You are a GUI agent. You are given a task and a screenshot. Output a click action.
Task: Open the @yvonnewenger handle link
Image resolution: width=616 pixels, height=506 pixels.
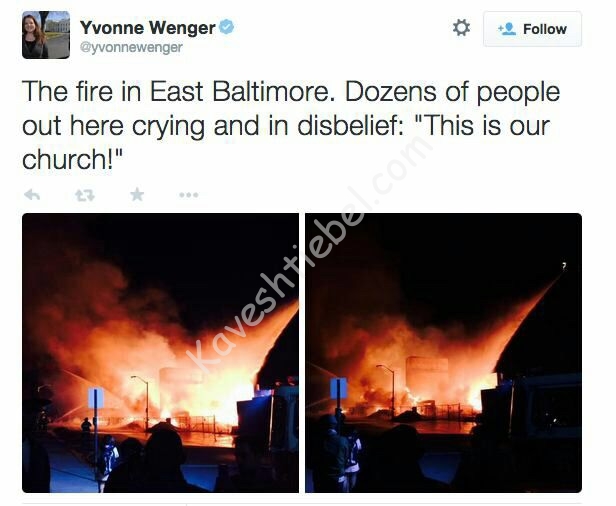131,48
